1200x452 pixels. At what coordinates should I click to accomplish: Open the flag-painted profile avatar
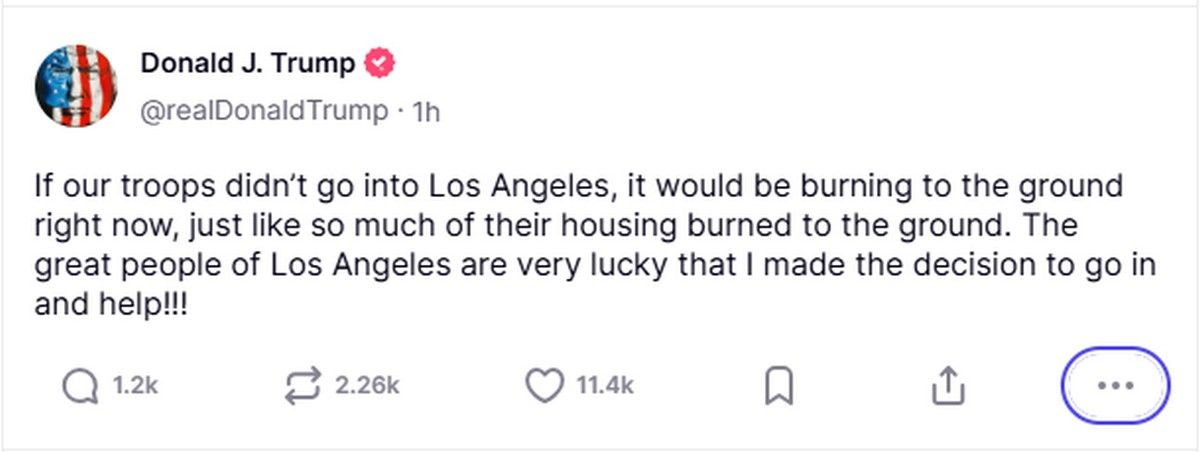pos(76,86)
